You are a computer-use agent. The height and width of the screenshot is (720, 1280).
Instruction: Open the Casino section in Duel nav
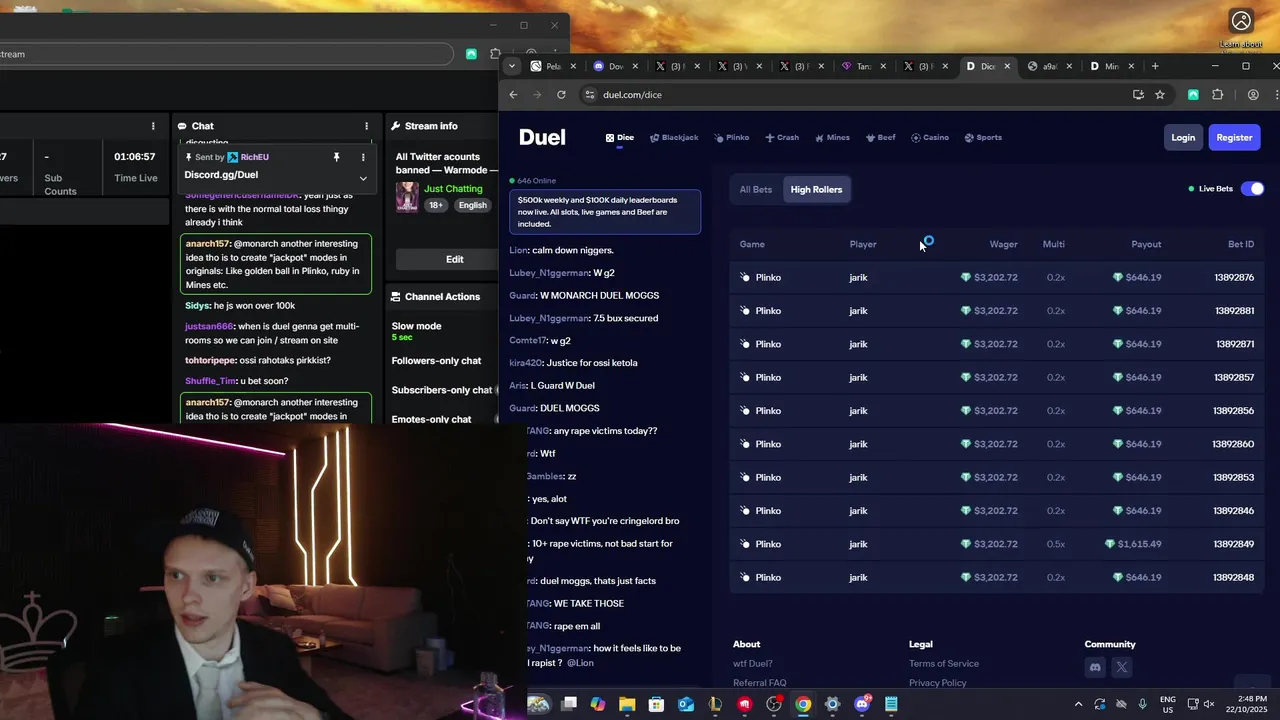click(930, 138)
